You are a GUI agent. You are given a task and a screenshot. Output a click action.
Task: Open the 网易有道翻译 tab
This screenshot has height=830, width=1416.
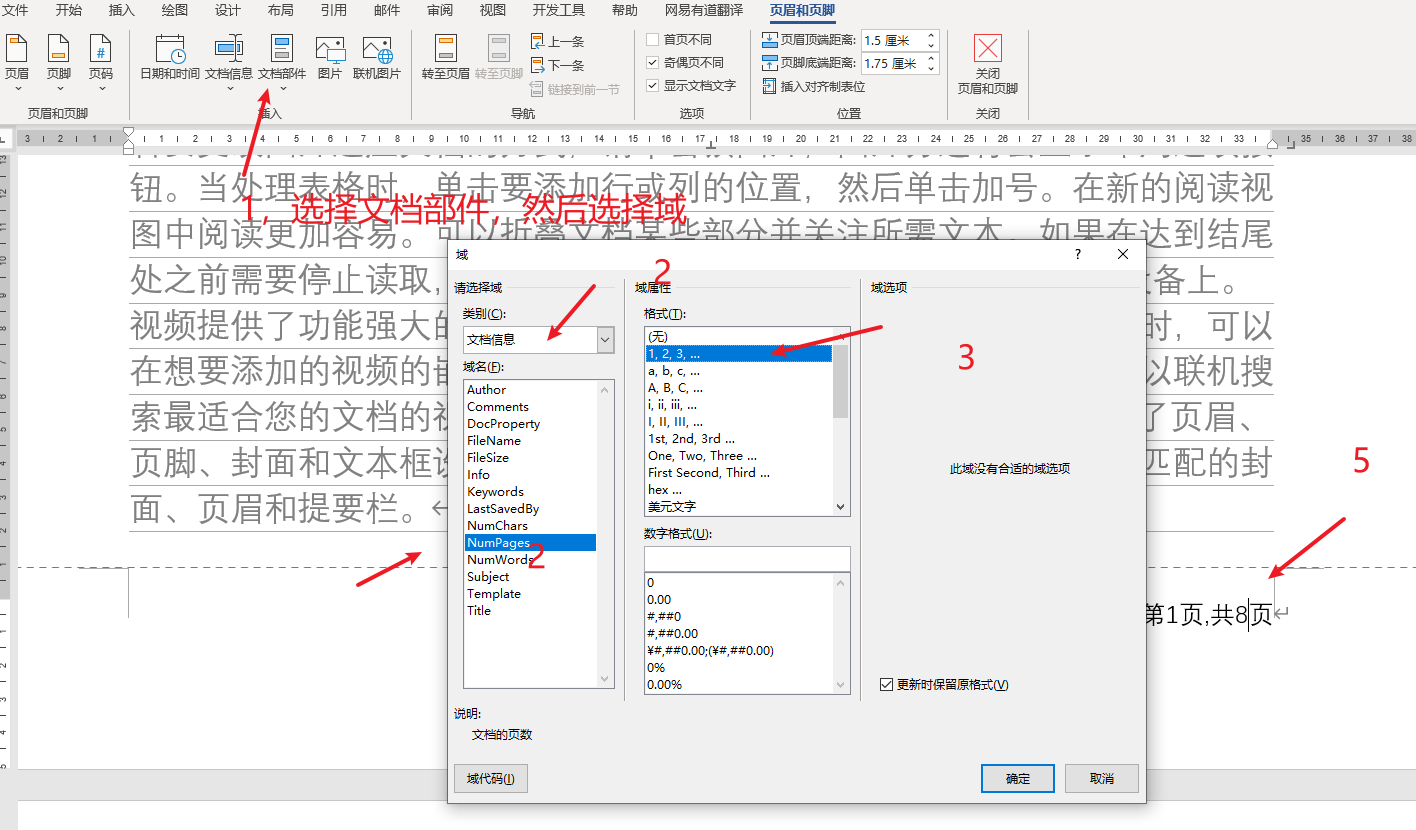pyautogui.click(x=706, y=10)
